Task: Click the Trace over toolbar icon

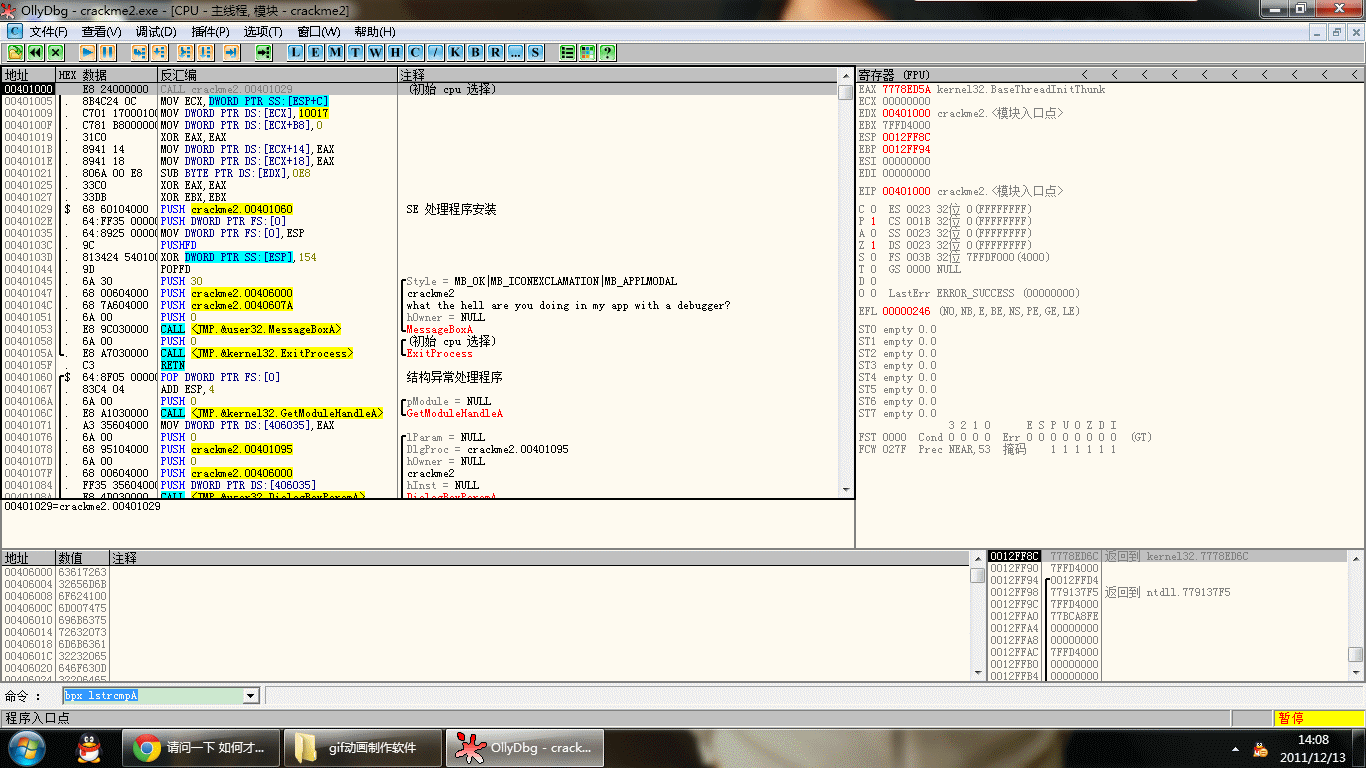Action: [205, 52]
